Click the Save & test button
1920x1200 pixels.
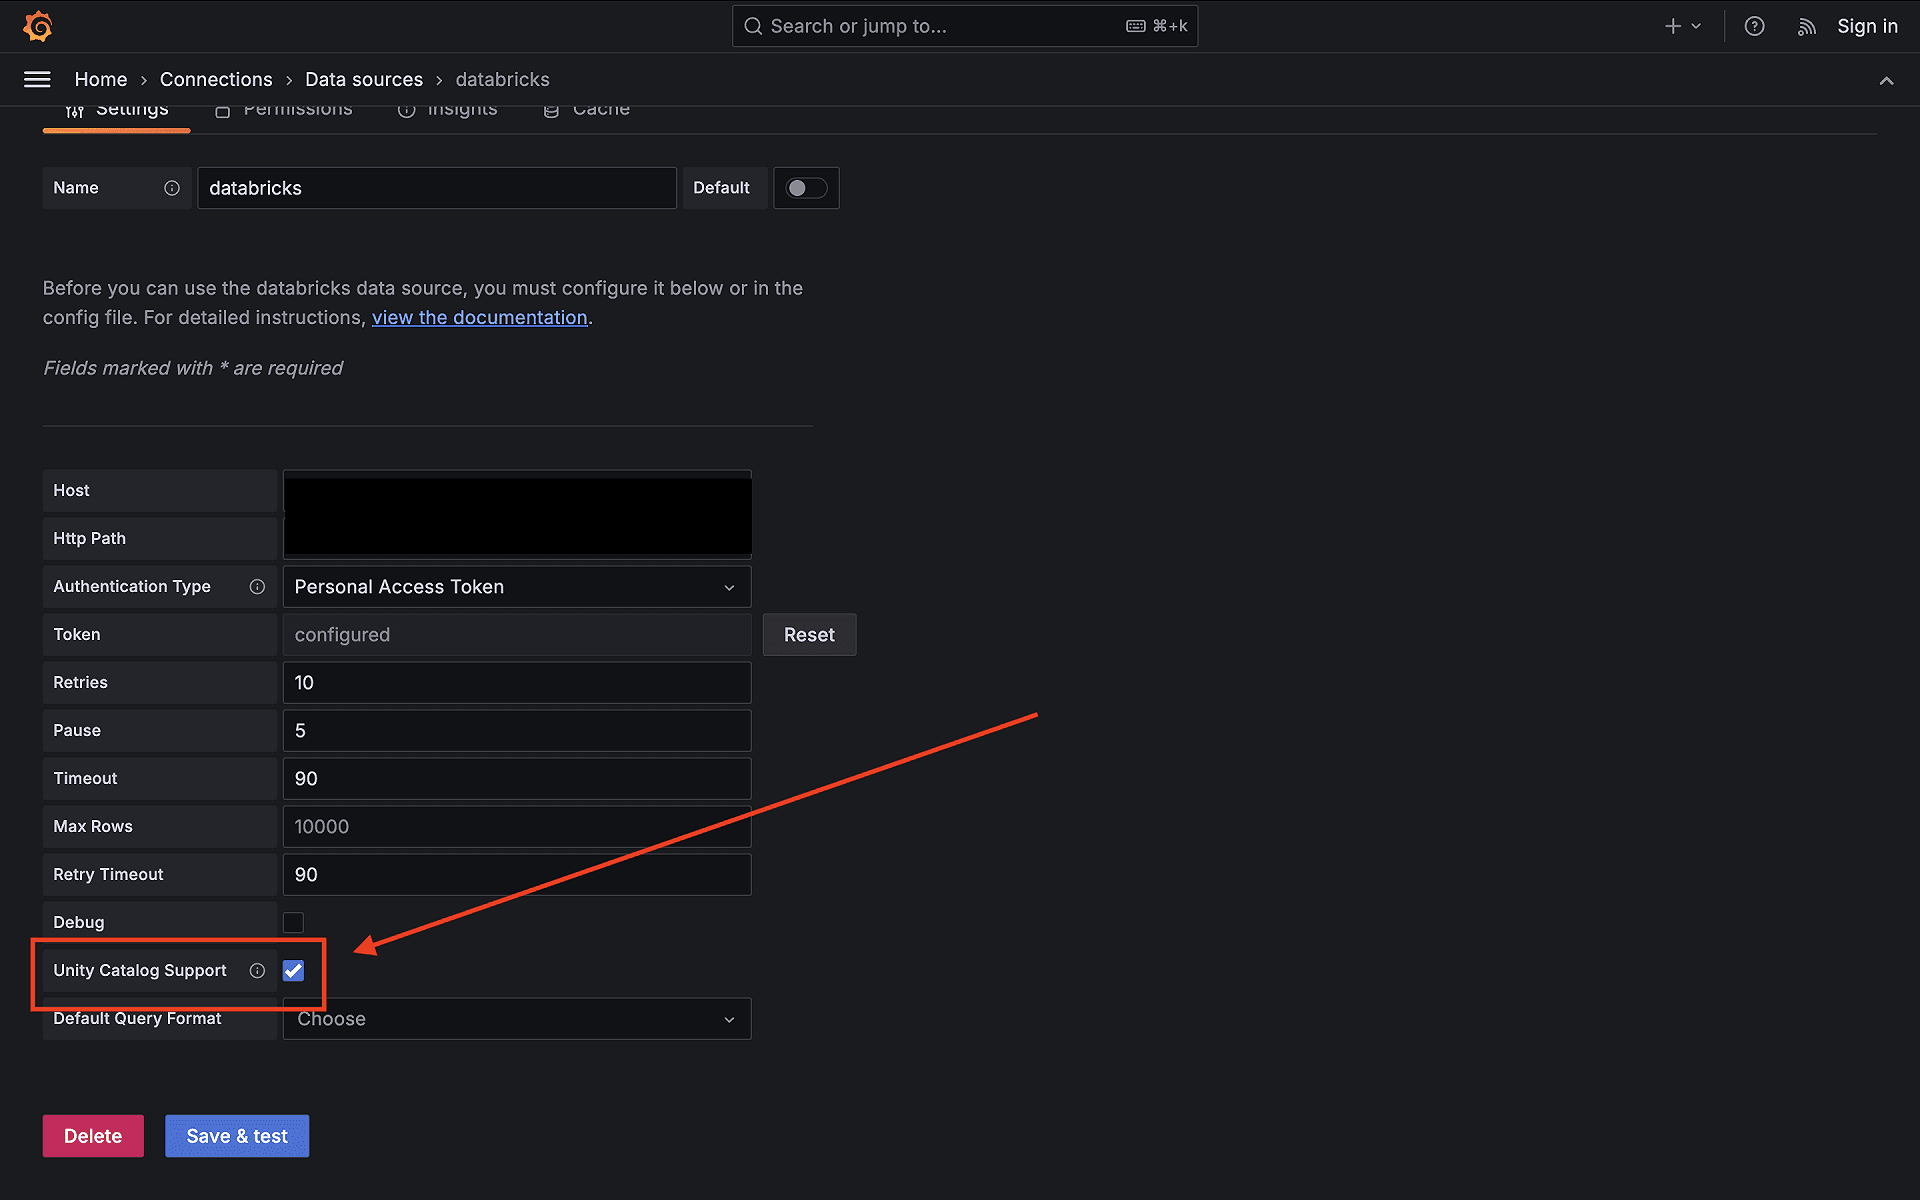(236, 1136)
